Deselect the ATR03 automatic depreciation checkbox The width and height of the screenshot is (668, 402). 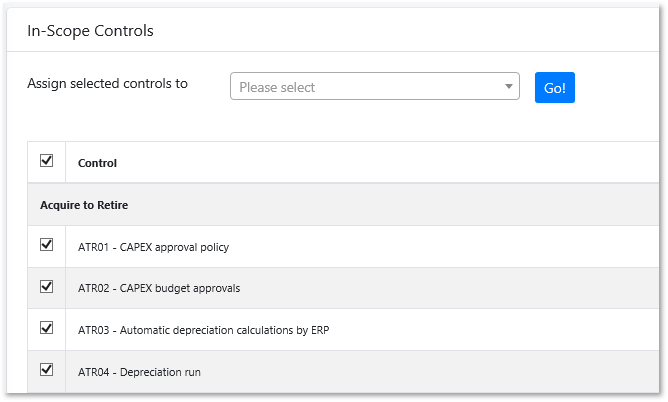tap(46, 328)
